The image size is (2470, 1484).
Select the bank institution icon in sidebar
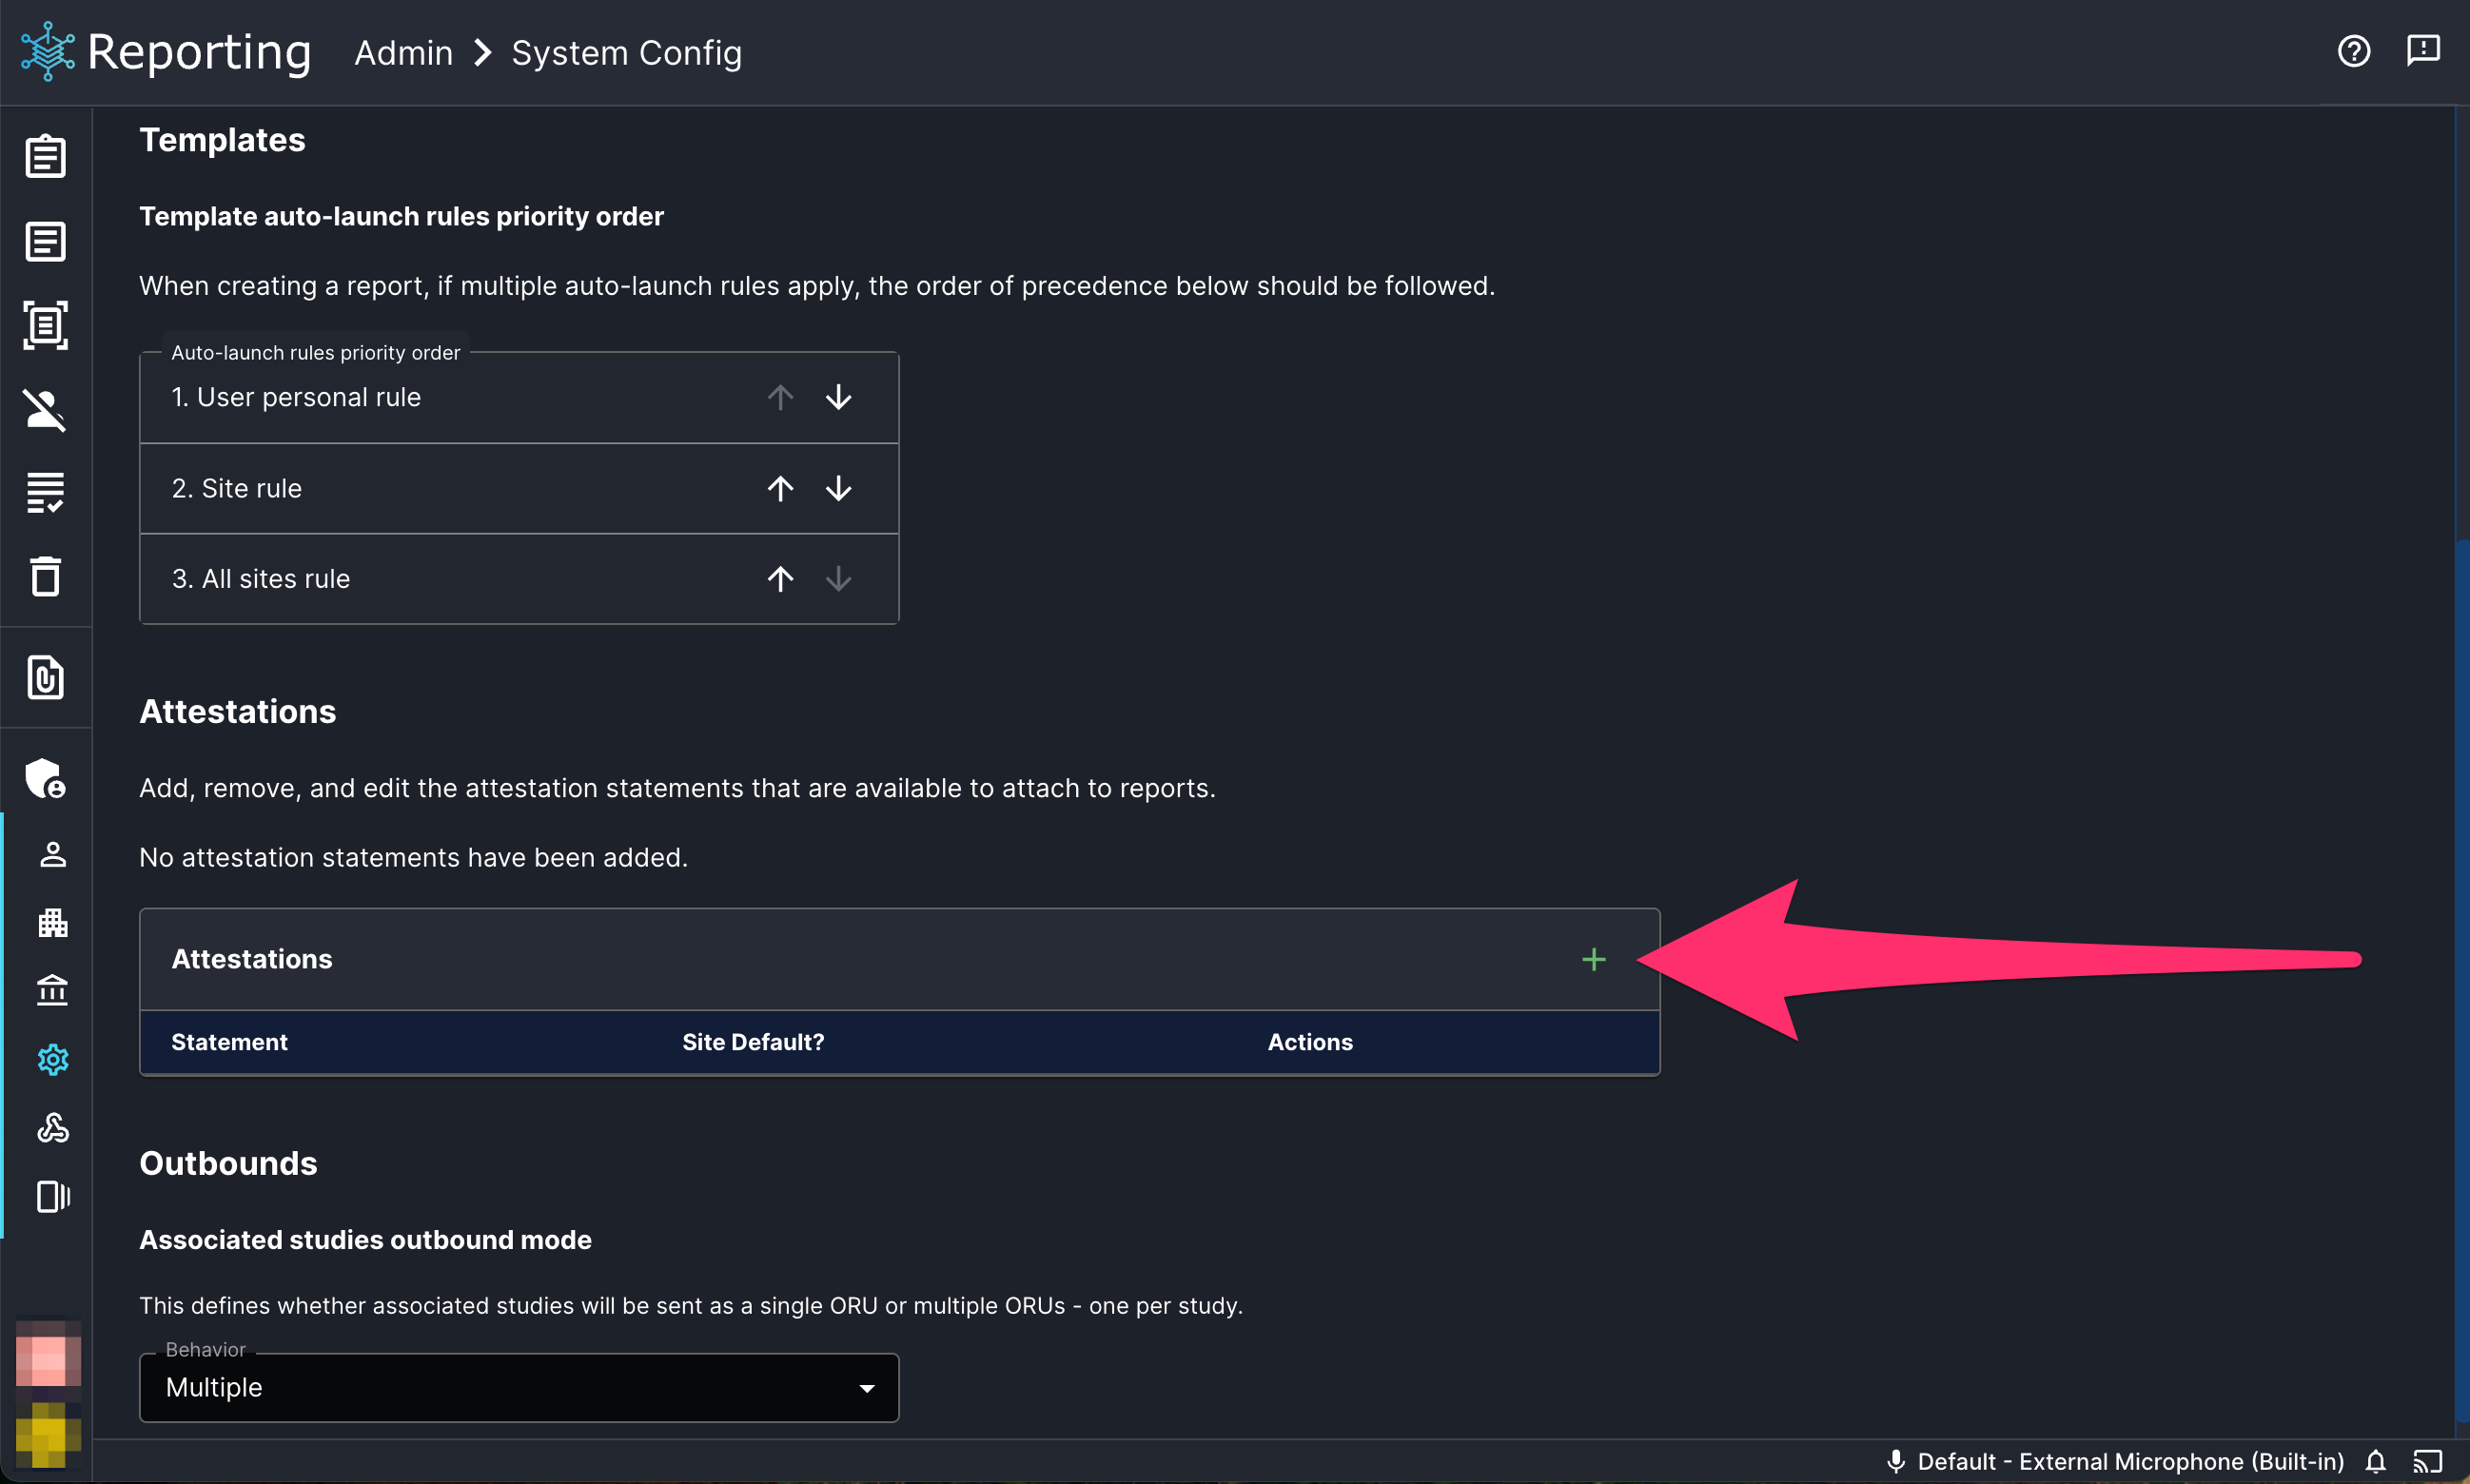coord(53,991)
